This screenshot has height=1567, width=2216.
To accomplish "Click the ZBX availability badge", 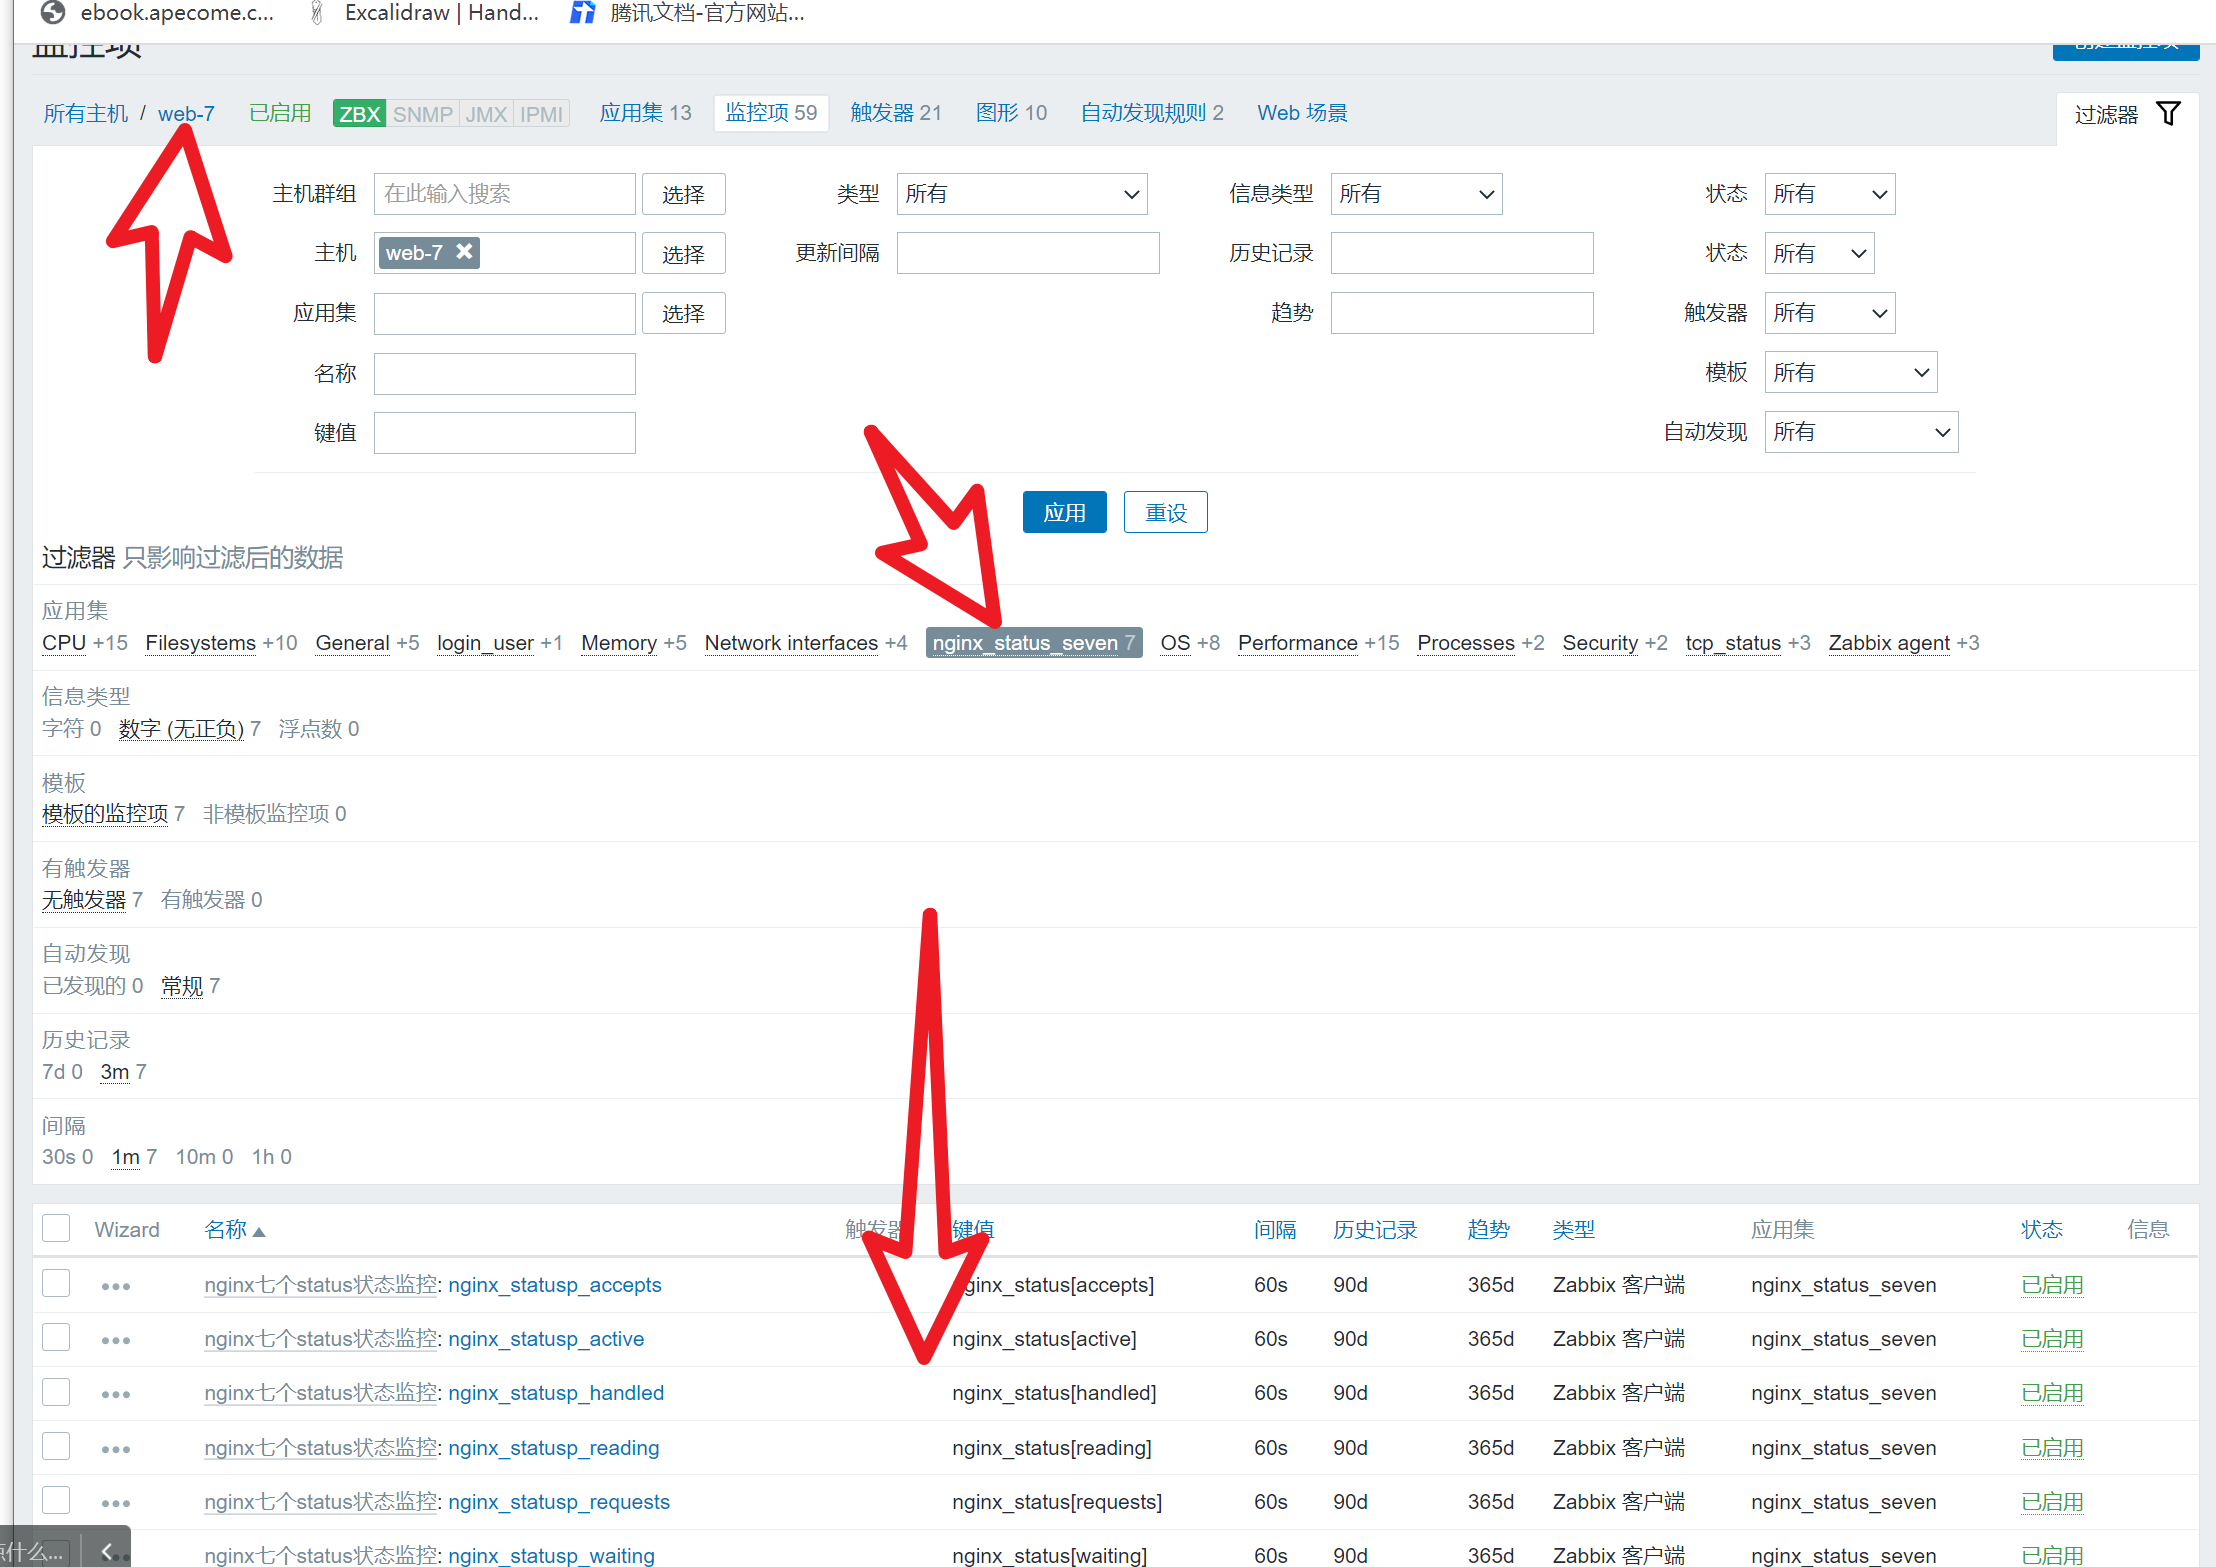I will pos(359,114).
